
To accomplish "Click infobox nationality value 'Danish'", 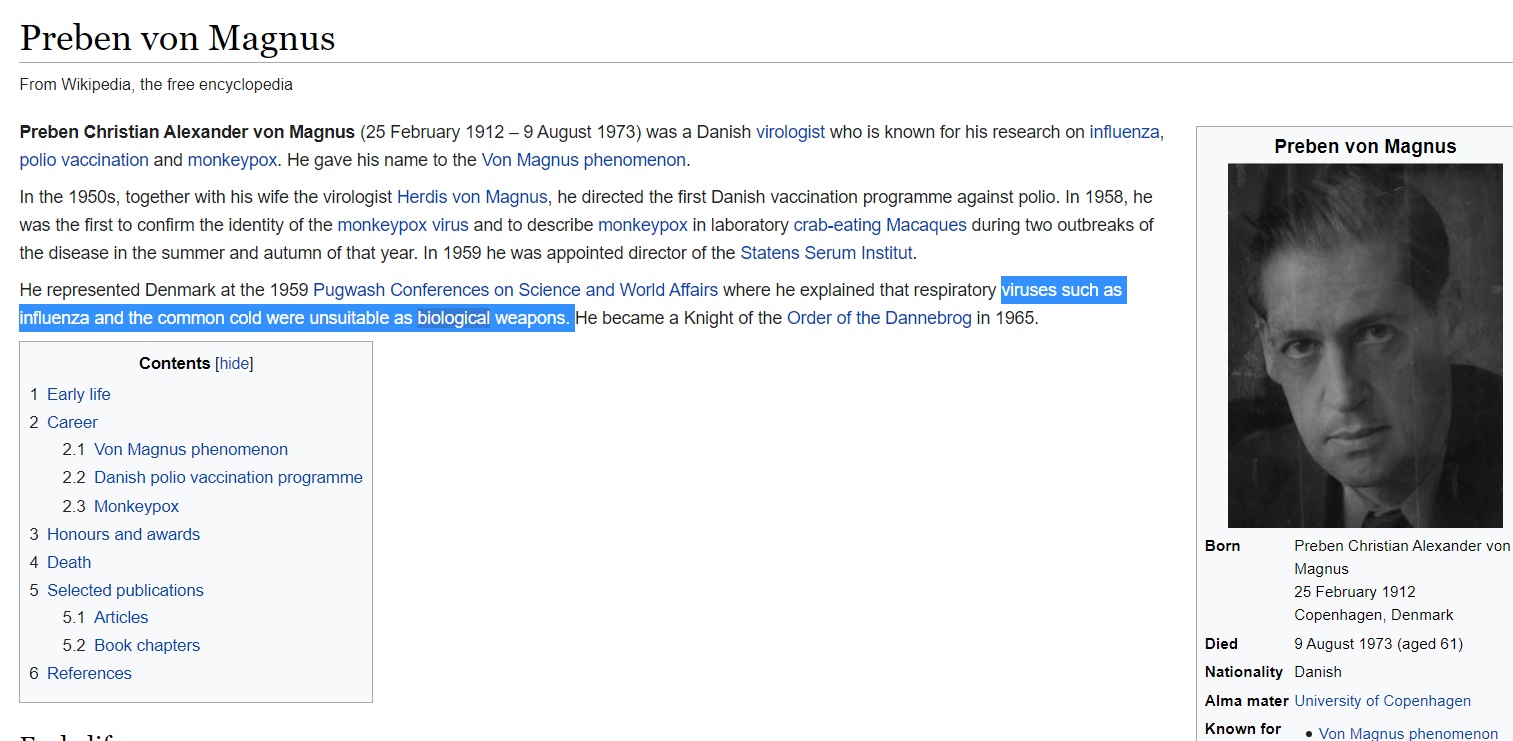I will click(x=1318, y=672).
